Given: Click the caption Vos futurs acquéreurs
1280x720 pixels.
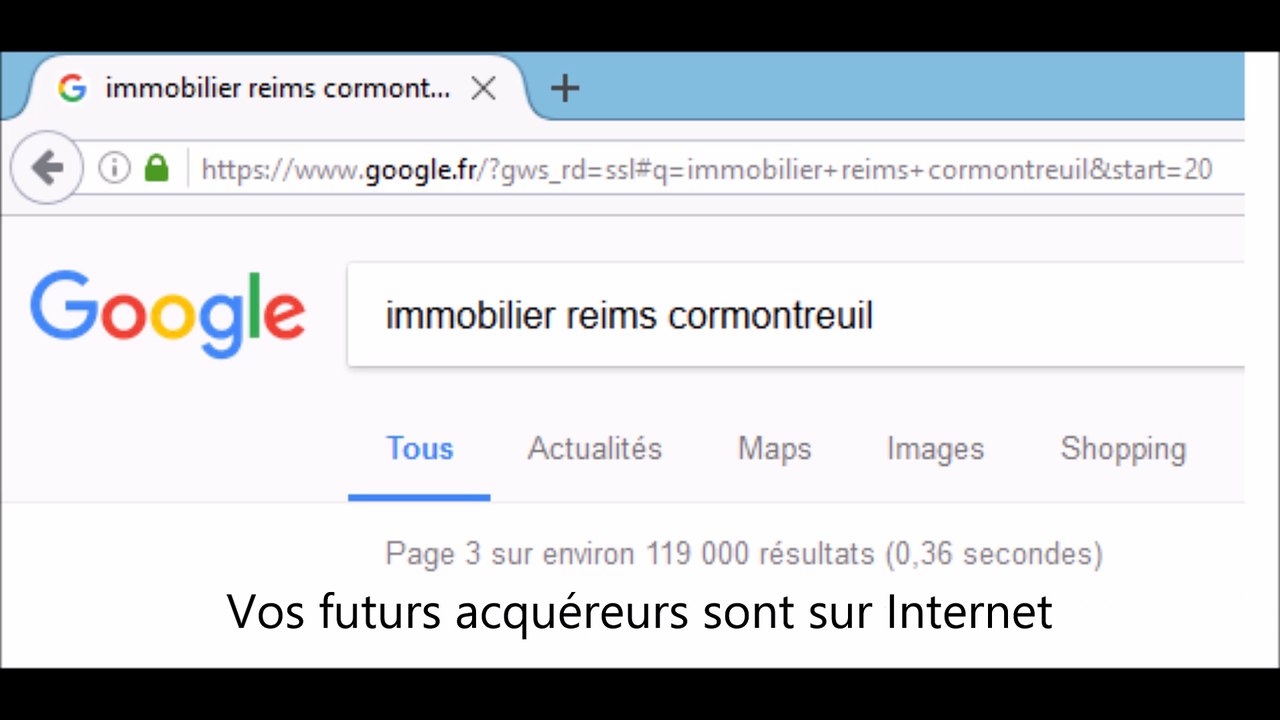Looking at the screenshot, I should (639, 612).
